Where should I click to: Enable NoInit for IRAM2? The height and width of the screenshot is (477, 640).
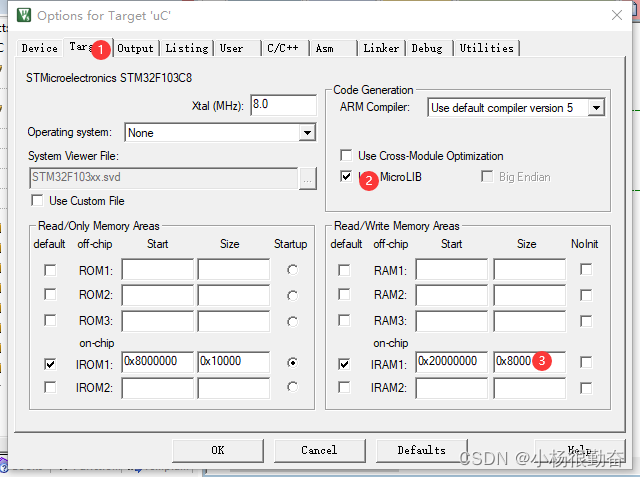(x=586, y=388)
